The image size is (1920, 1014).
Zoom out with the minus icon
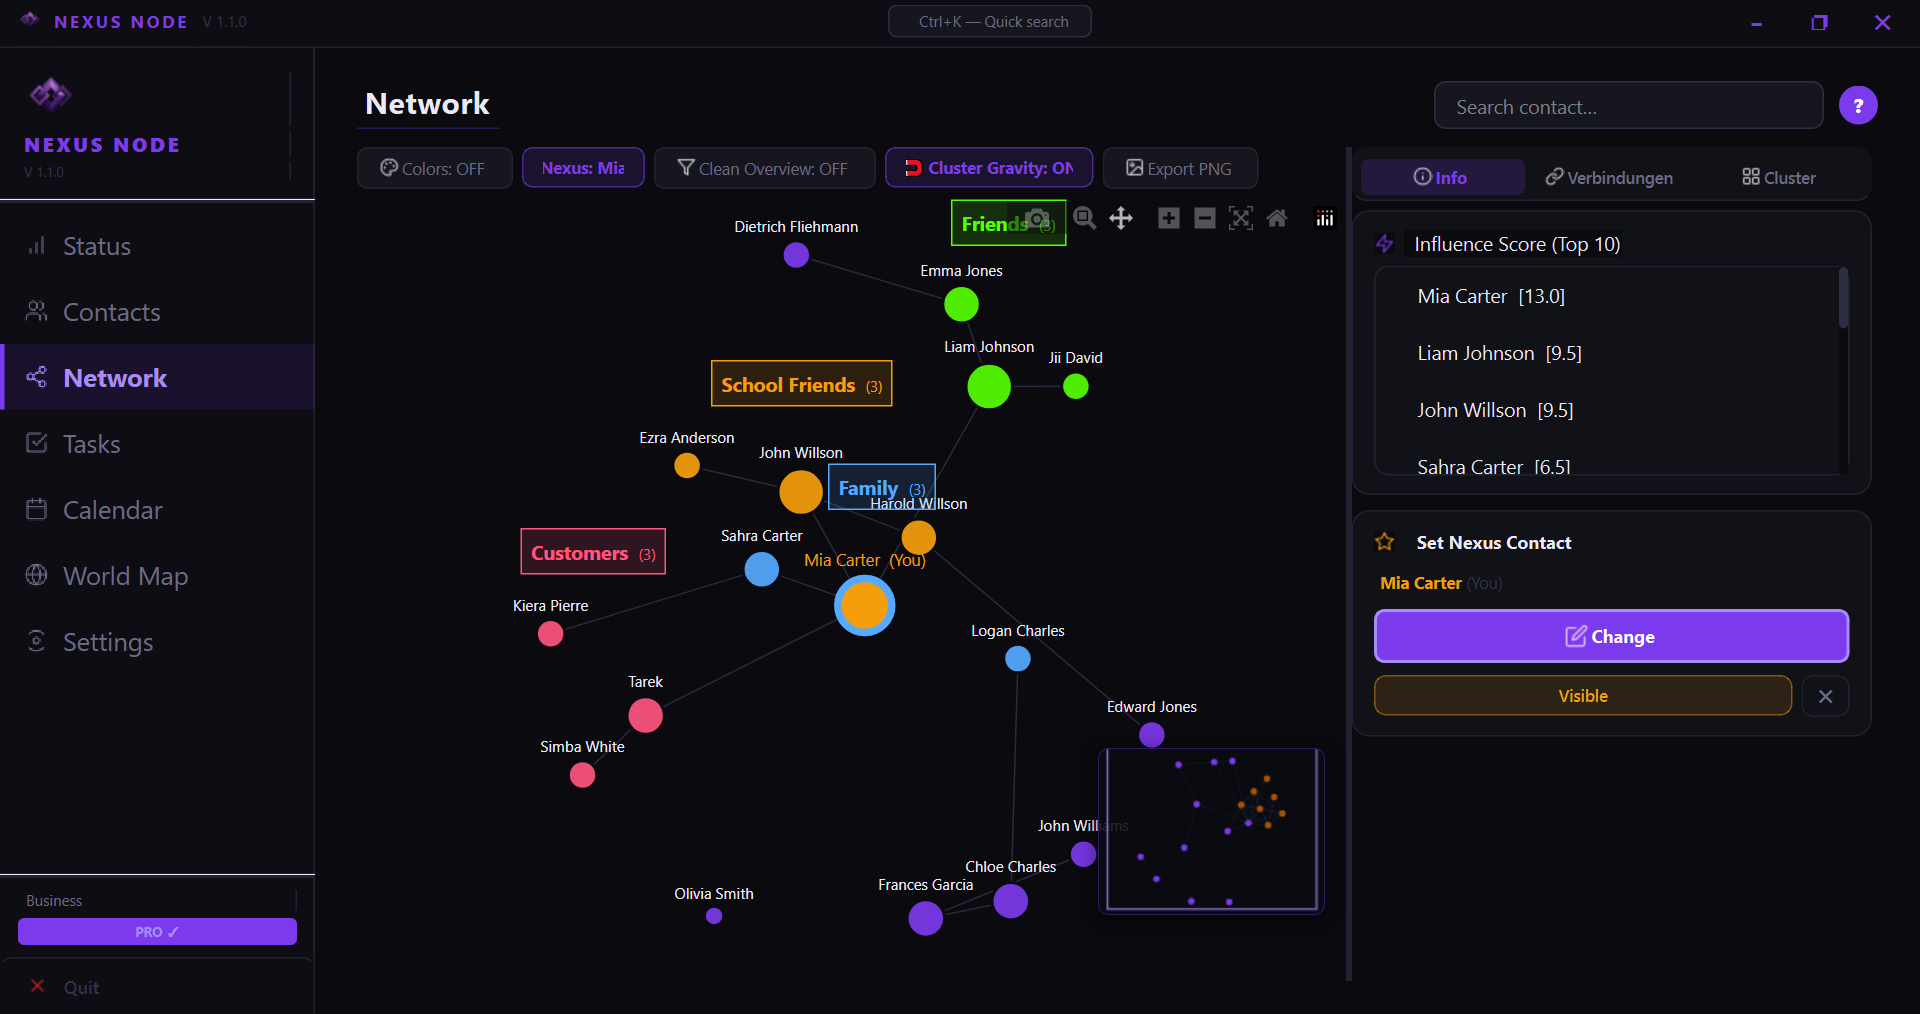click(1205, 218)
